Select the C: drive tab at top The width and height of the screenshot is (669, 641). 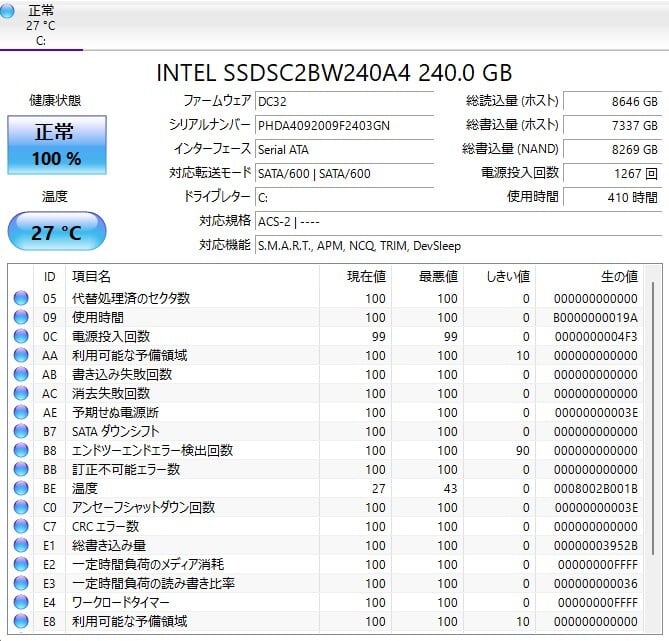[x=41, y=26]
